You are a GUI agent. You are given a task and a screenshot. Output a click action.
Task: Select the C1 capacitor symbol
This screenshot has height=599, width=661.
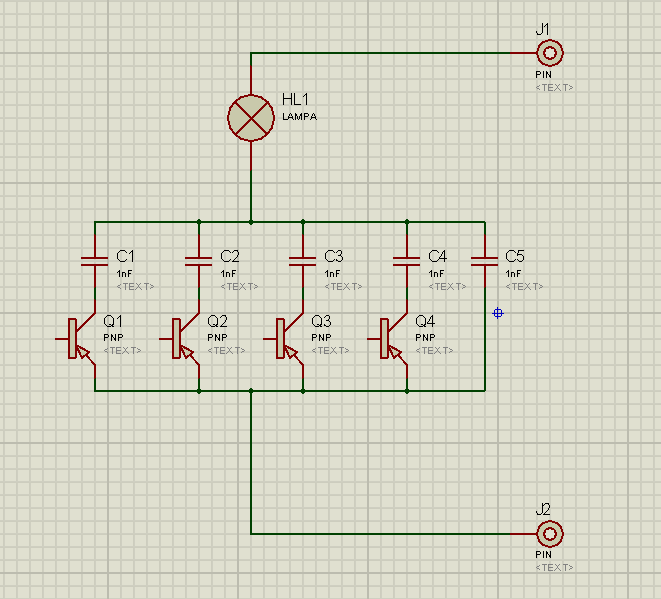tap(95, 260)
